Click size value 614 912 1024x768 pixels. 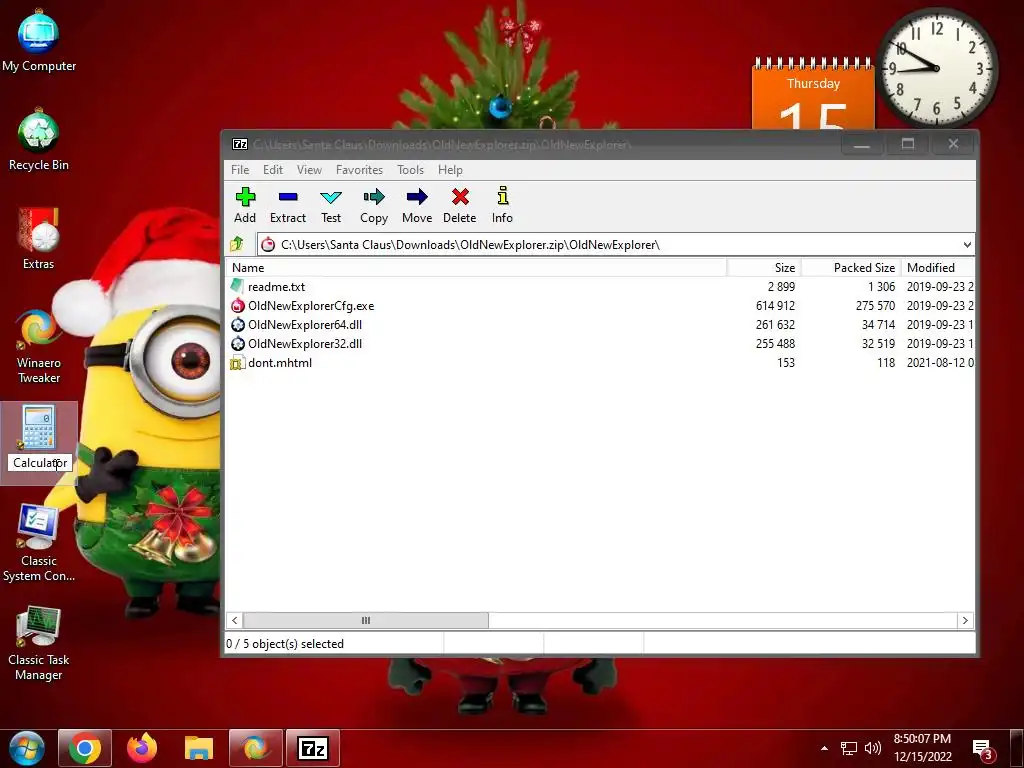coord(775,306)
